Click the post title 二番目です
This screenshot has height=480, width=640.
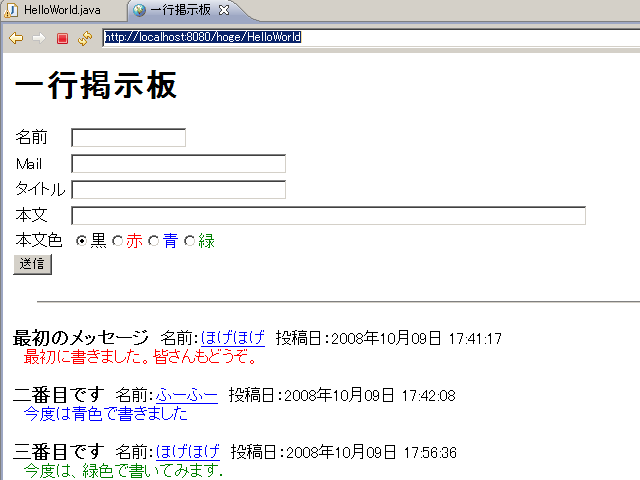pyautogui.click(x=58, y=396)
